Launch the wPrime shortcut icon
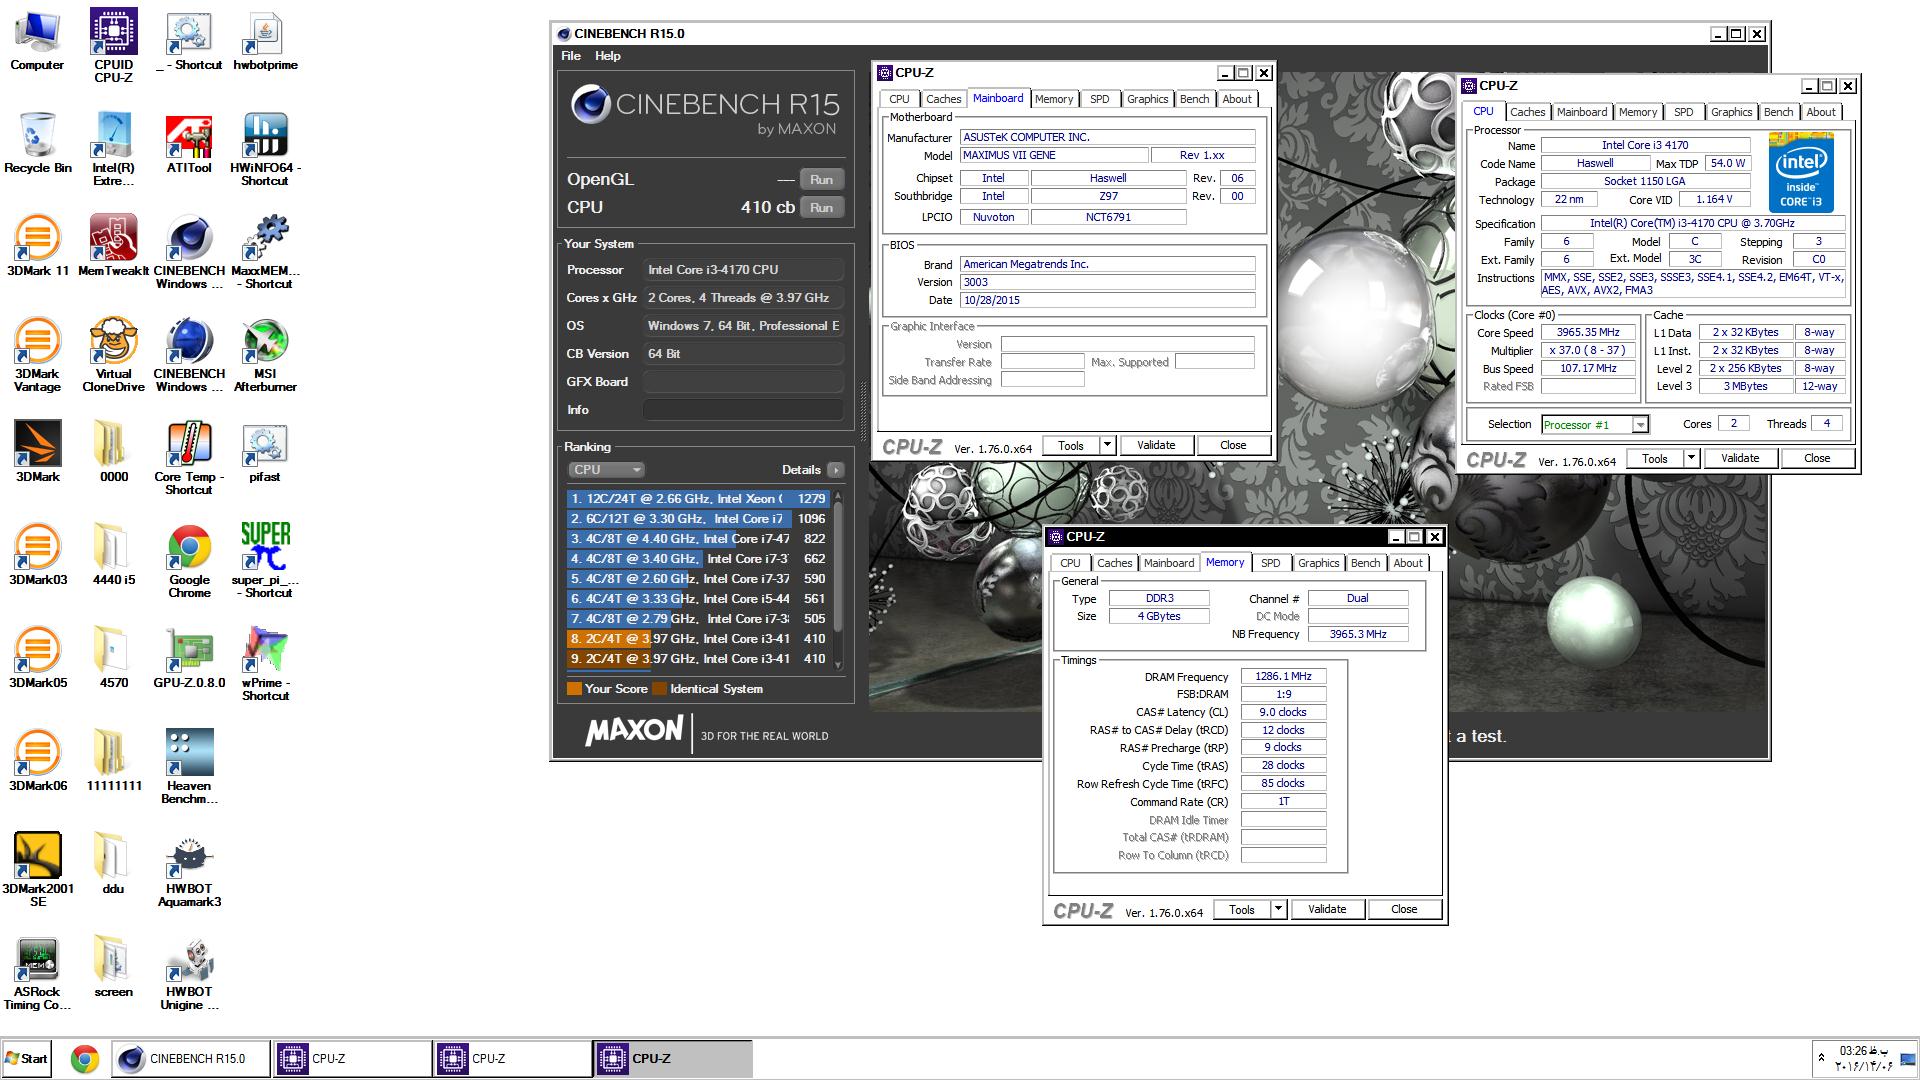Screen dimensions: 1920x1080 coord(265,664)
